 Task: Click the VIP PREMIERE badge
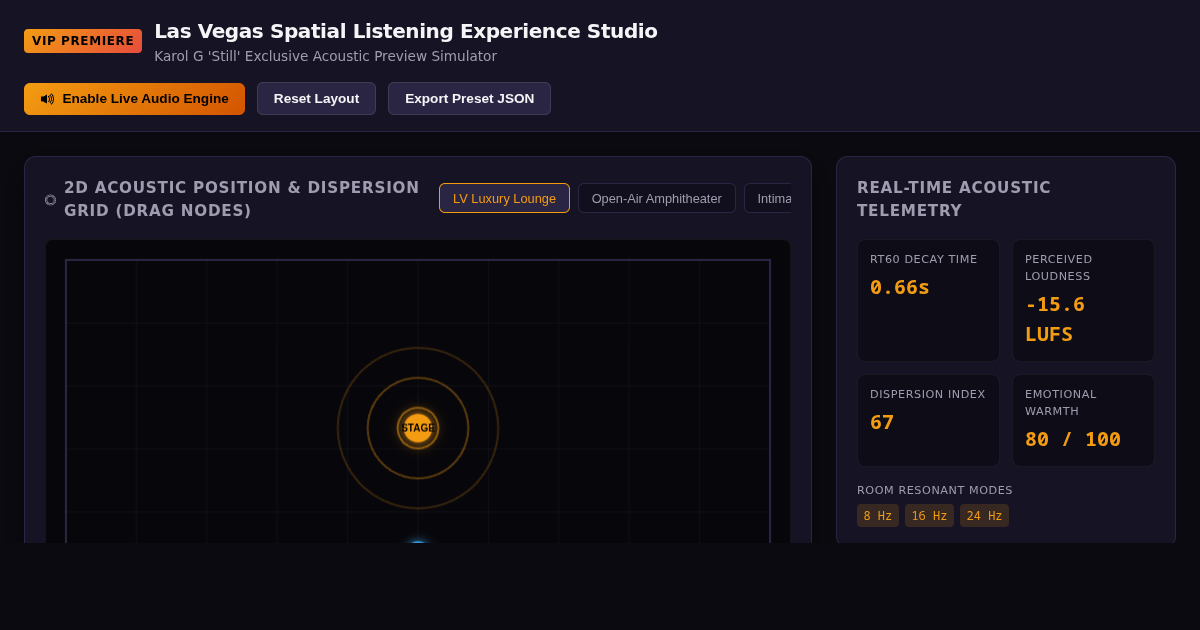click(x=83, y=41)
